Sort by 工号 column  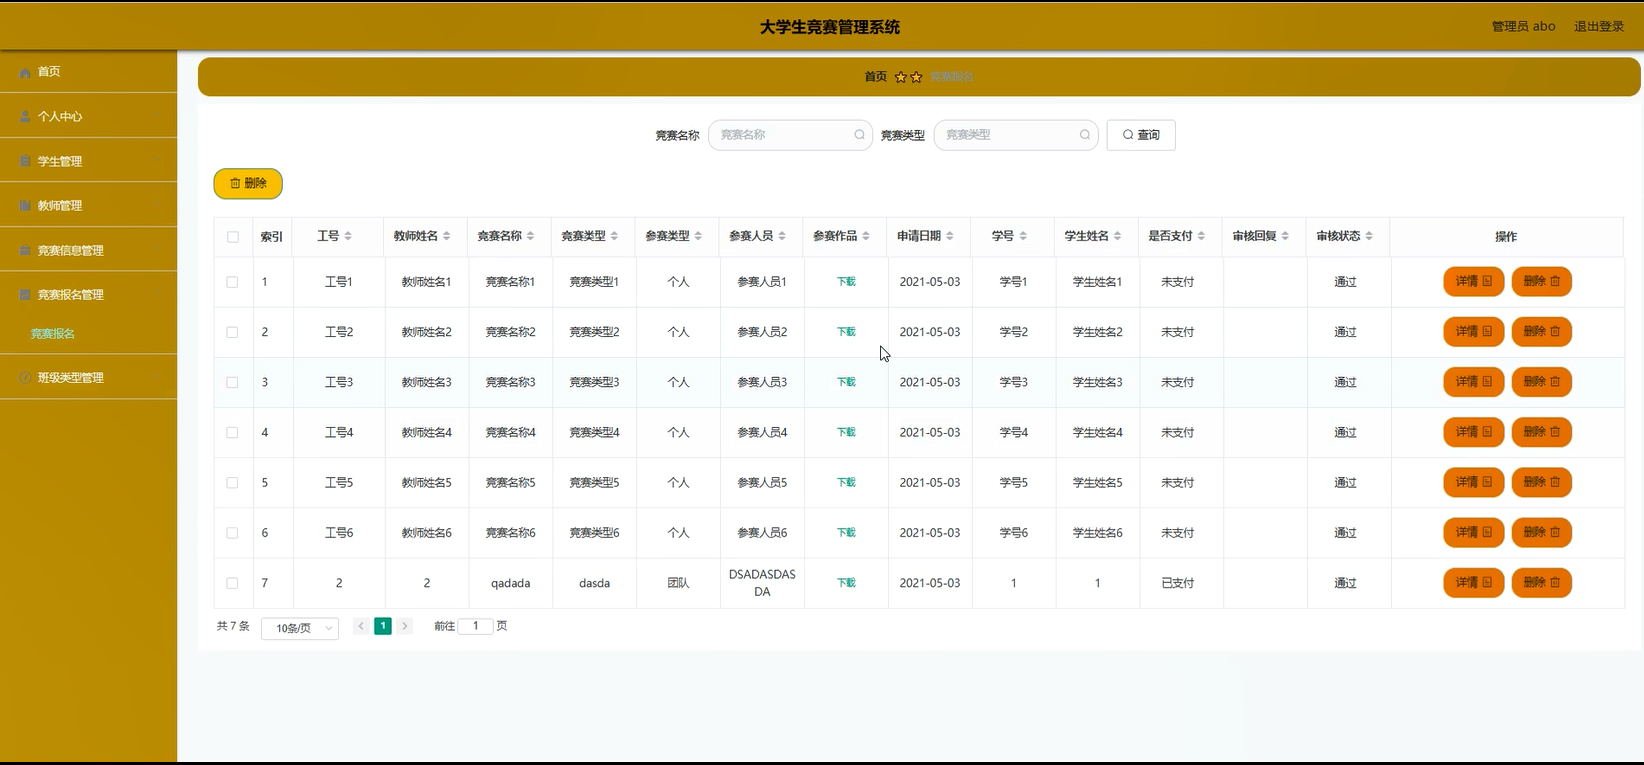(348, 236)
